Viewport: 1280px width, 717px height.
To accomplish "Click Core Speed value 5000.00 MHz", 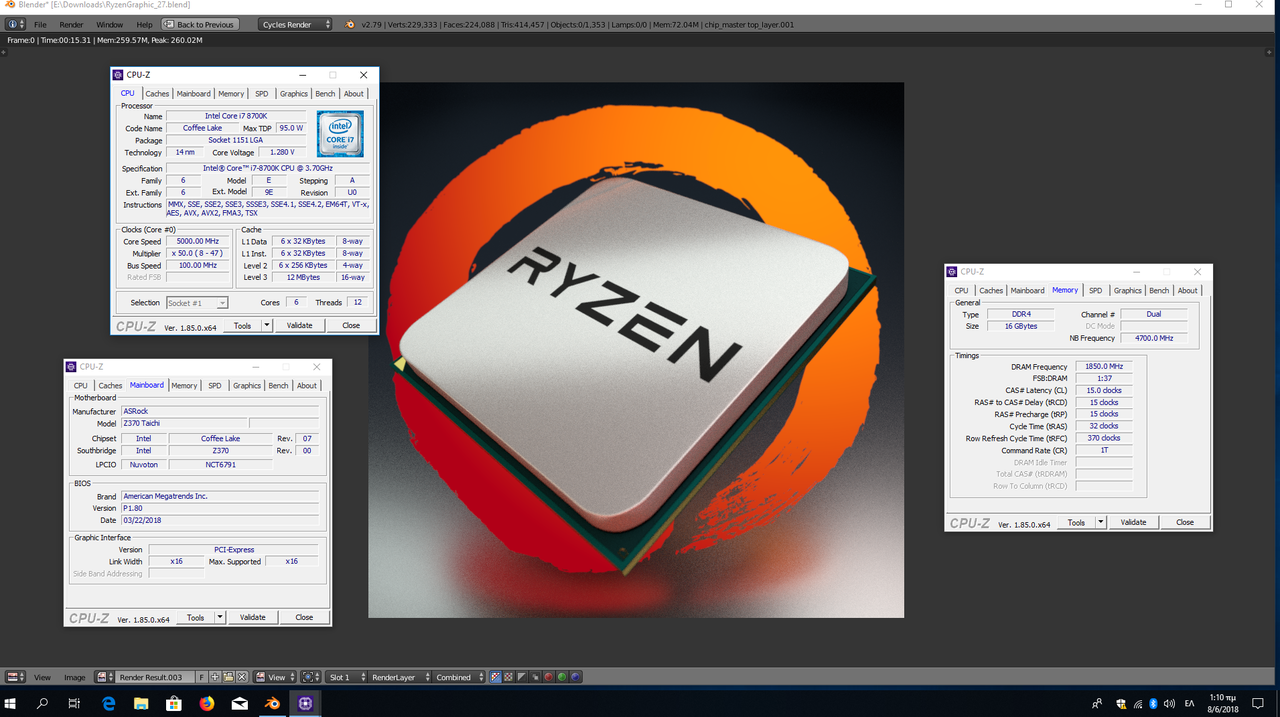I will click(x=198, y=241).
